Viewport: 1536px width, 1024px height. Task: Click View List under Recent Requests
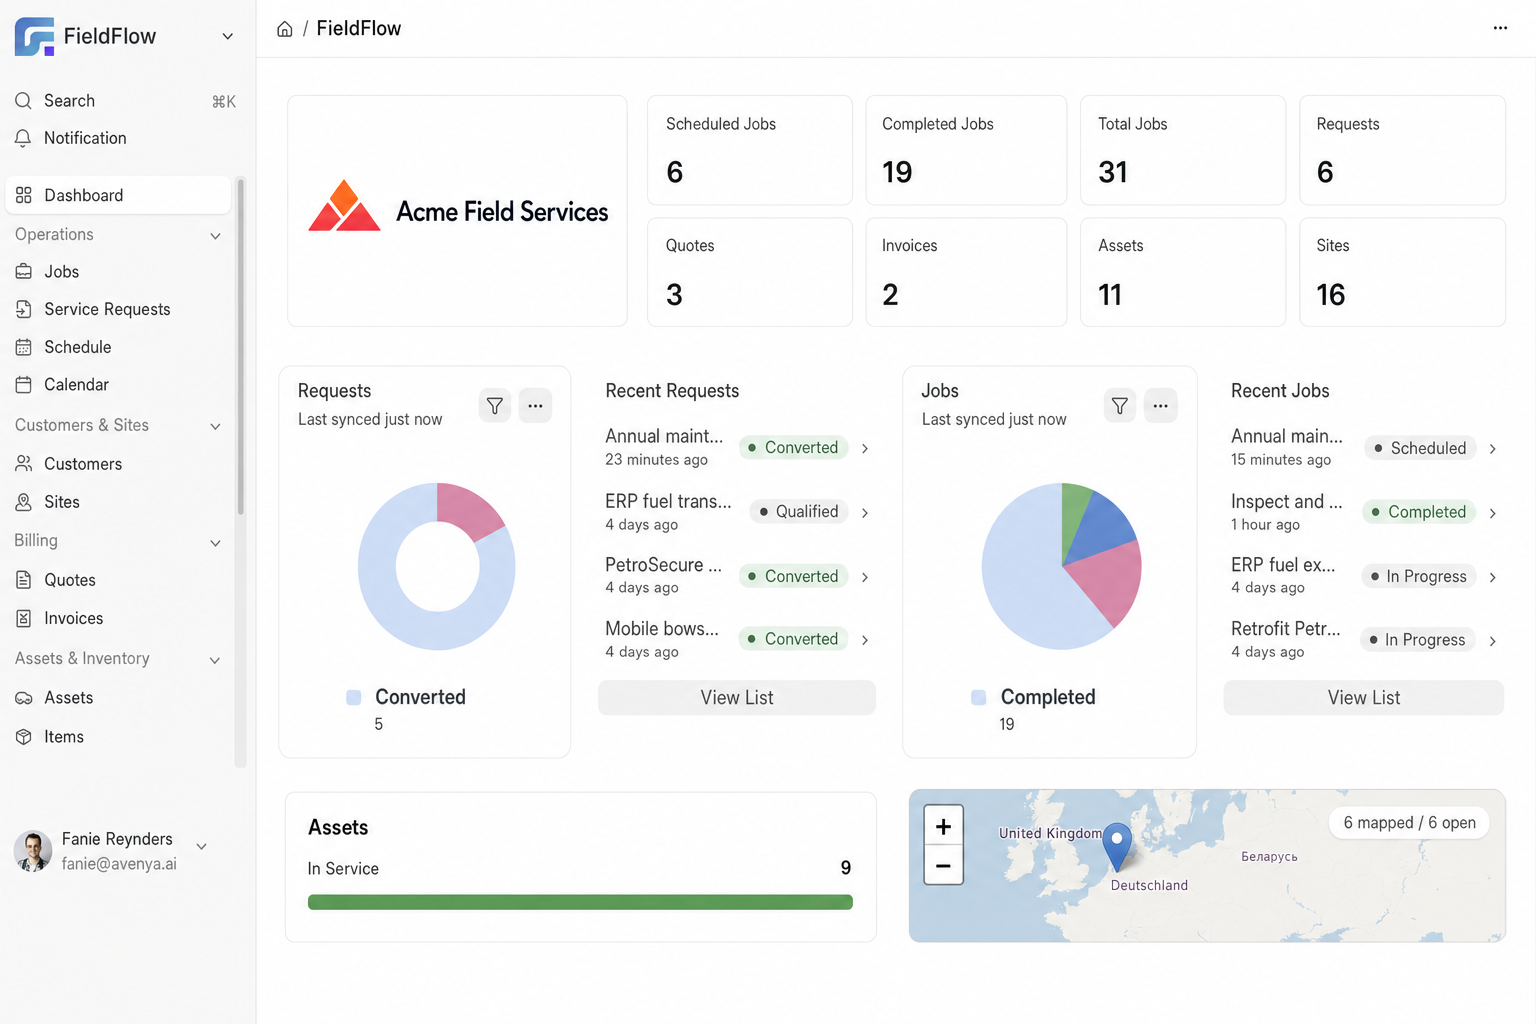[737, 698]
